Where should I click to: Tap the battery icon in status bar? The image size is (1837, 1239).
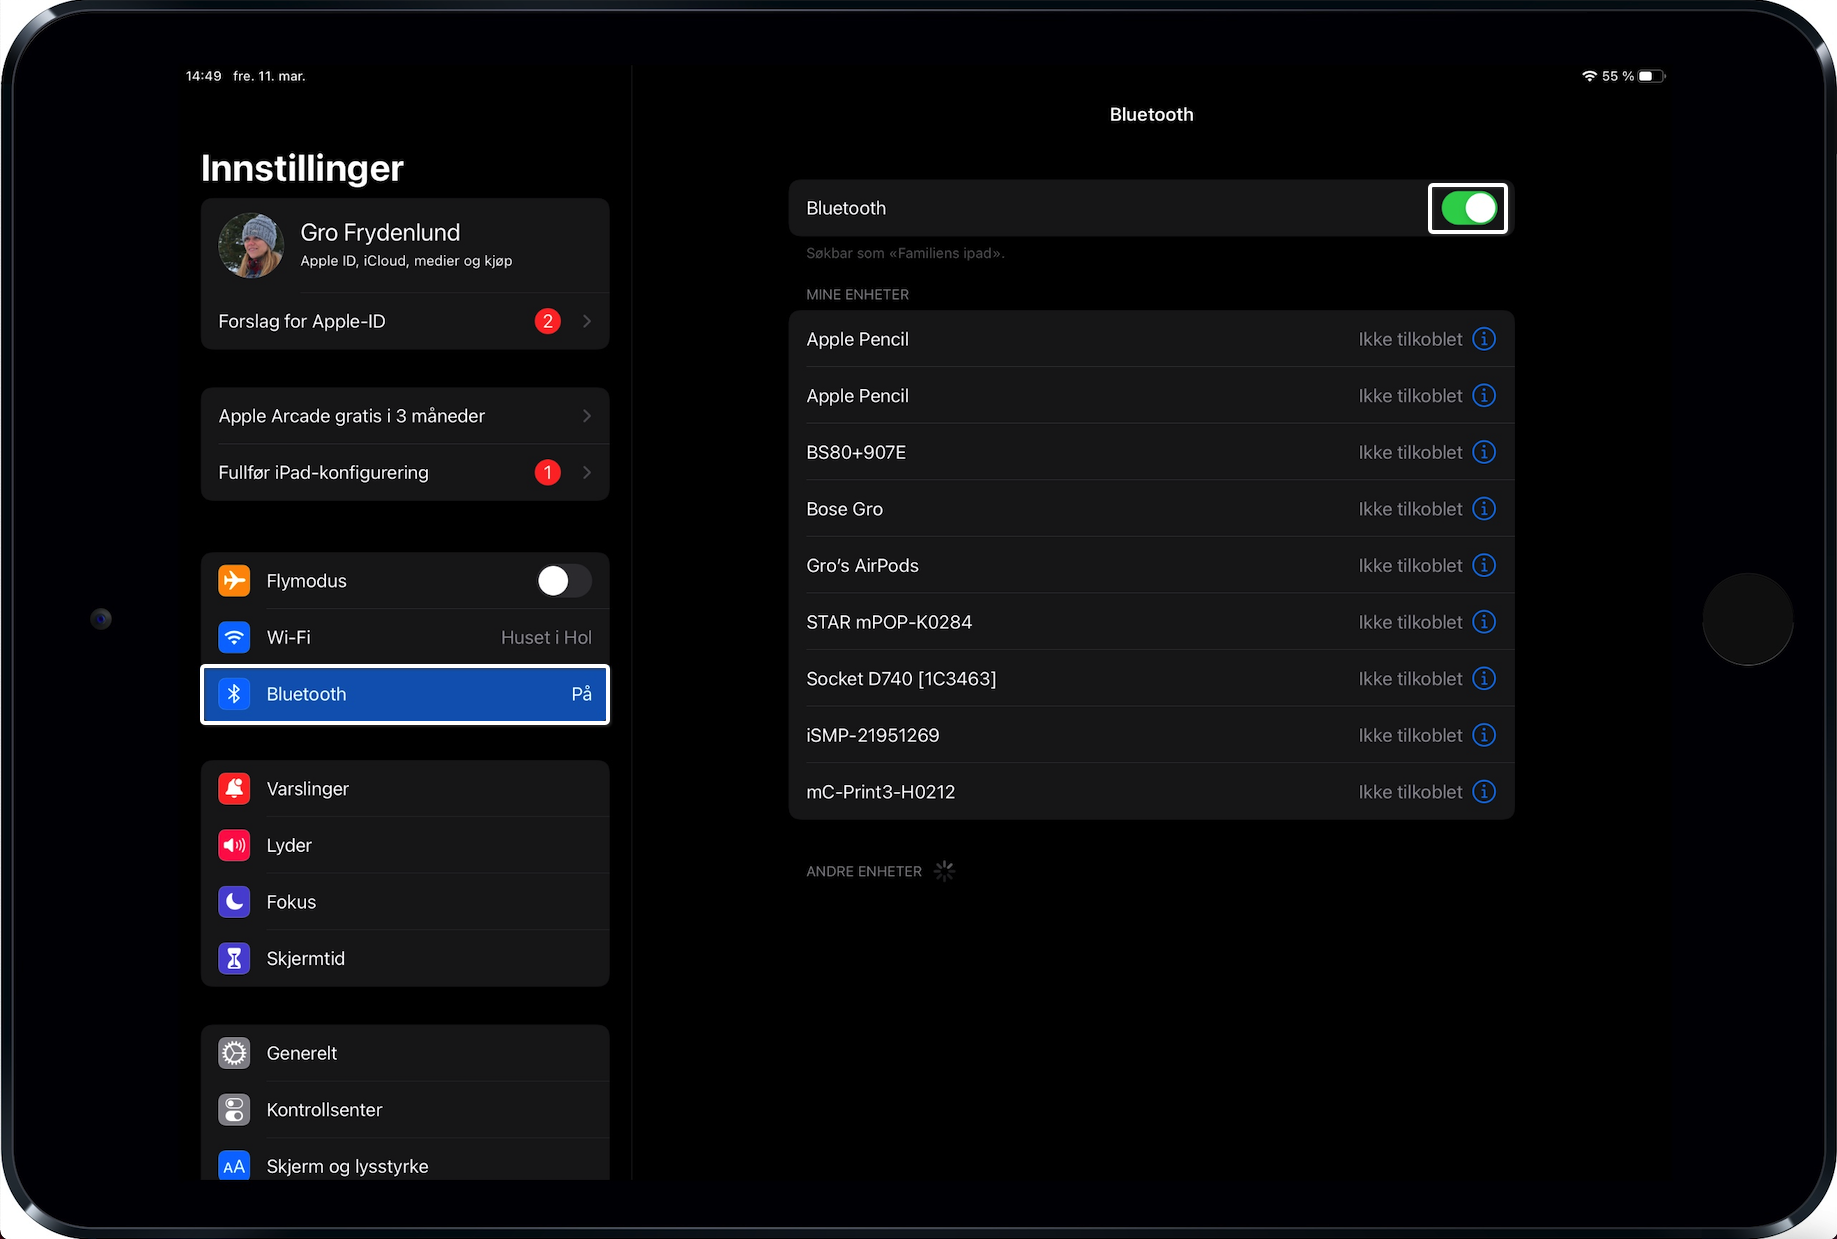coord(1651,76)
